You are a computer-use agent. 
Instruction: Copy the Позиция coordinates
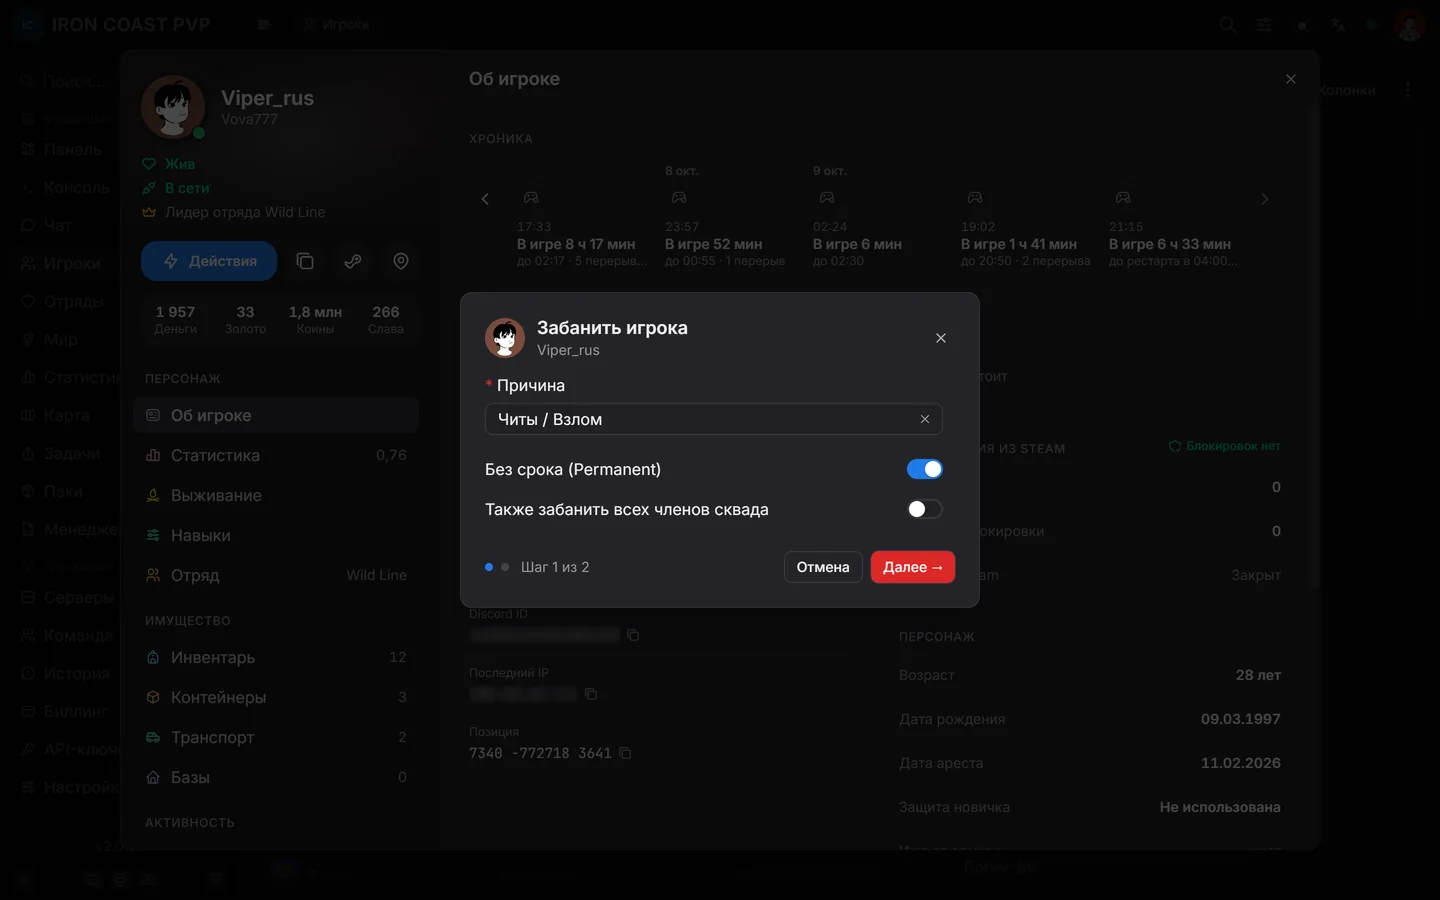(625, 753)
